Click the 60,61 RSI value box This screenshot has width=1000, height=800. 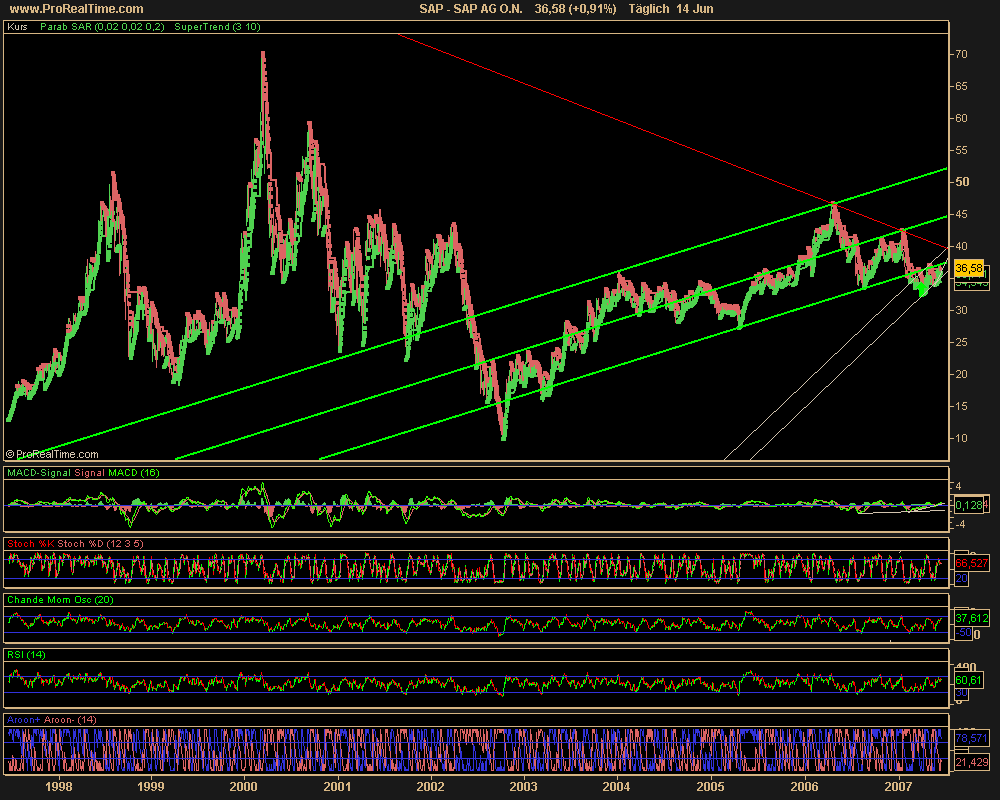pyautogui.click(x=970, y=680)
